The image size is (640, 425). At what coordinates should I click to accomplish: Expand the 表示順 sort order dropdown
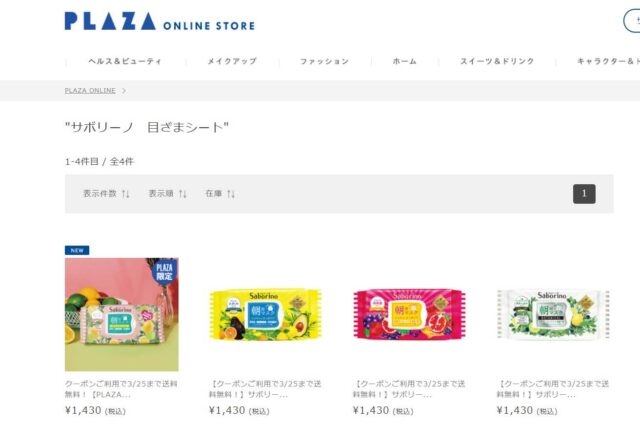click(167, 194)
